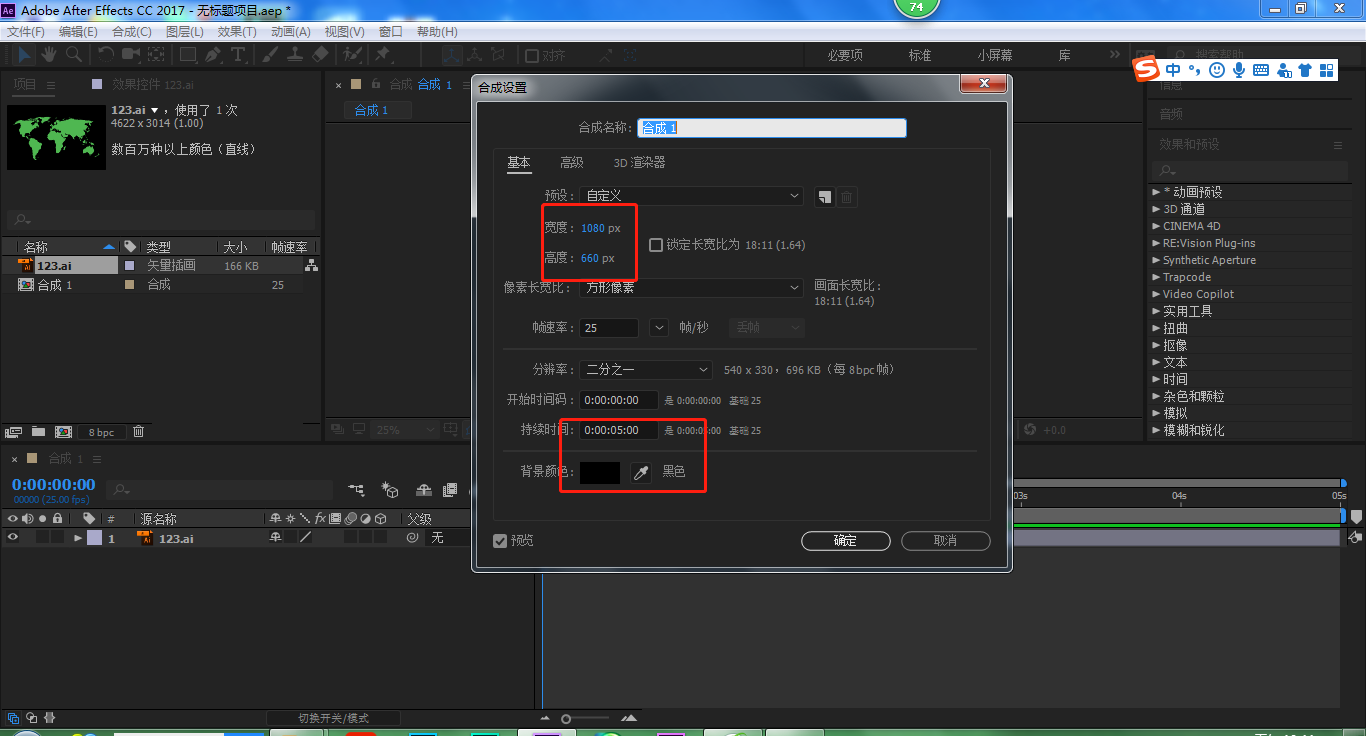Select the Clone Stamp tool
Screen dimensions: 1366x736
pyautogui.click(x=296, y=55)
